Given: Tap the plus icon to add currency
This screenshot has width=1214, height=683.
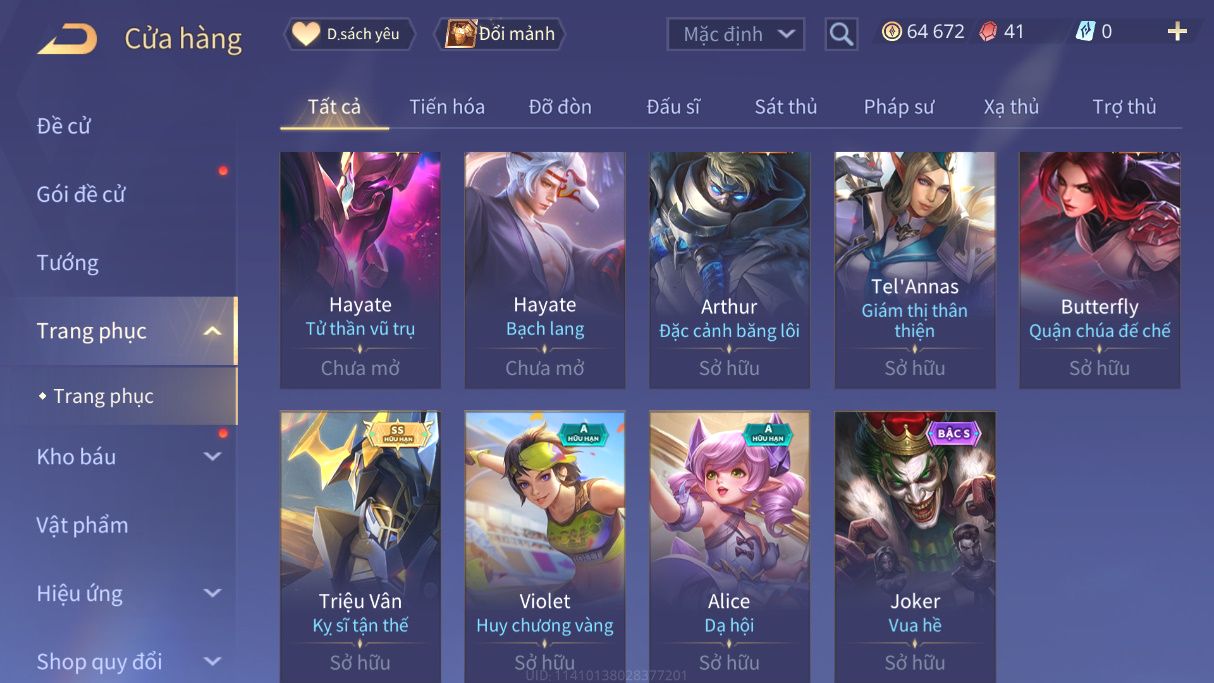Looking at the screenshot, I should point(1177,32).
